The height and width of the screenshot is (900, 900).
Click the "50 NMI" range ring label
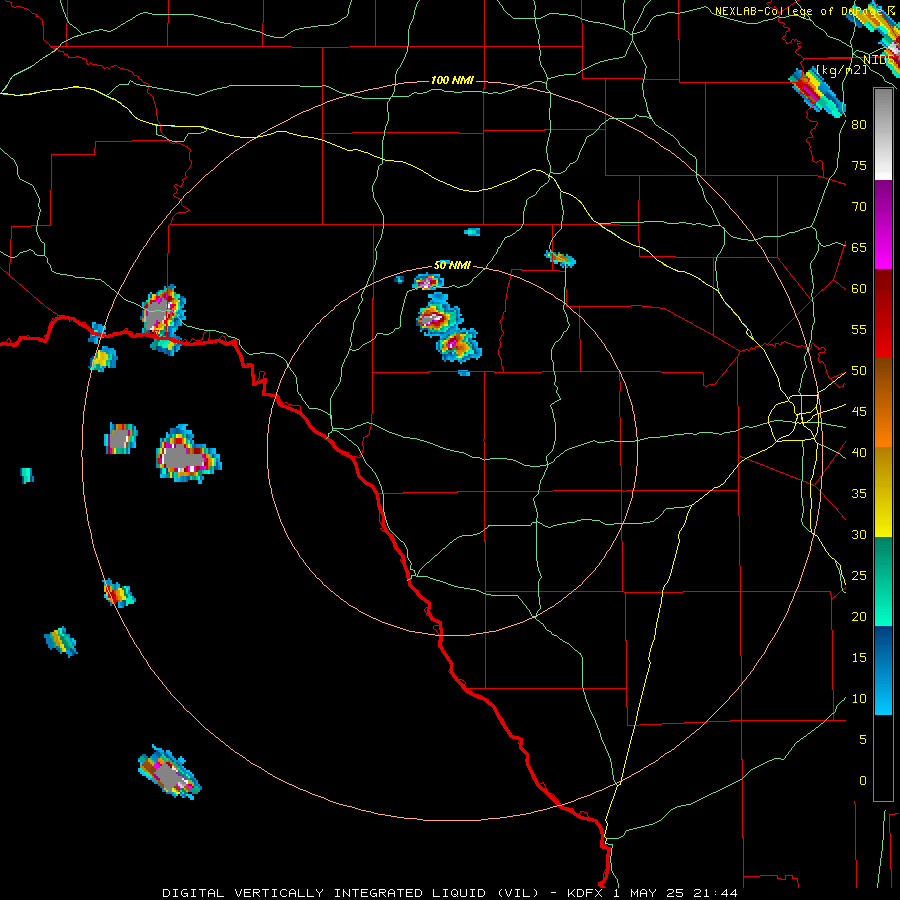452,265
